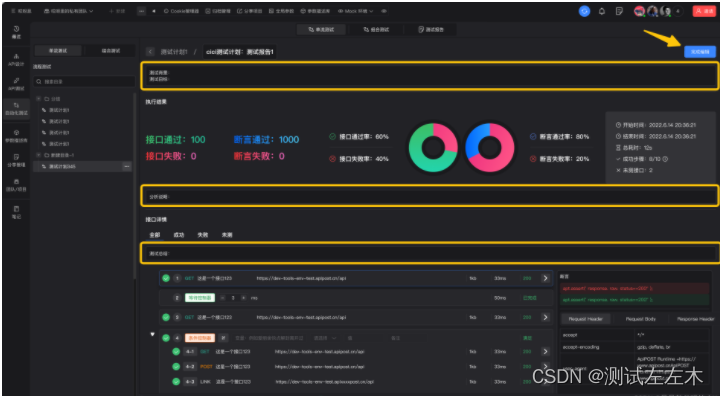Open the notification bell
This screenshot has width=720, height=396.
602,11
